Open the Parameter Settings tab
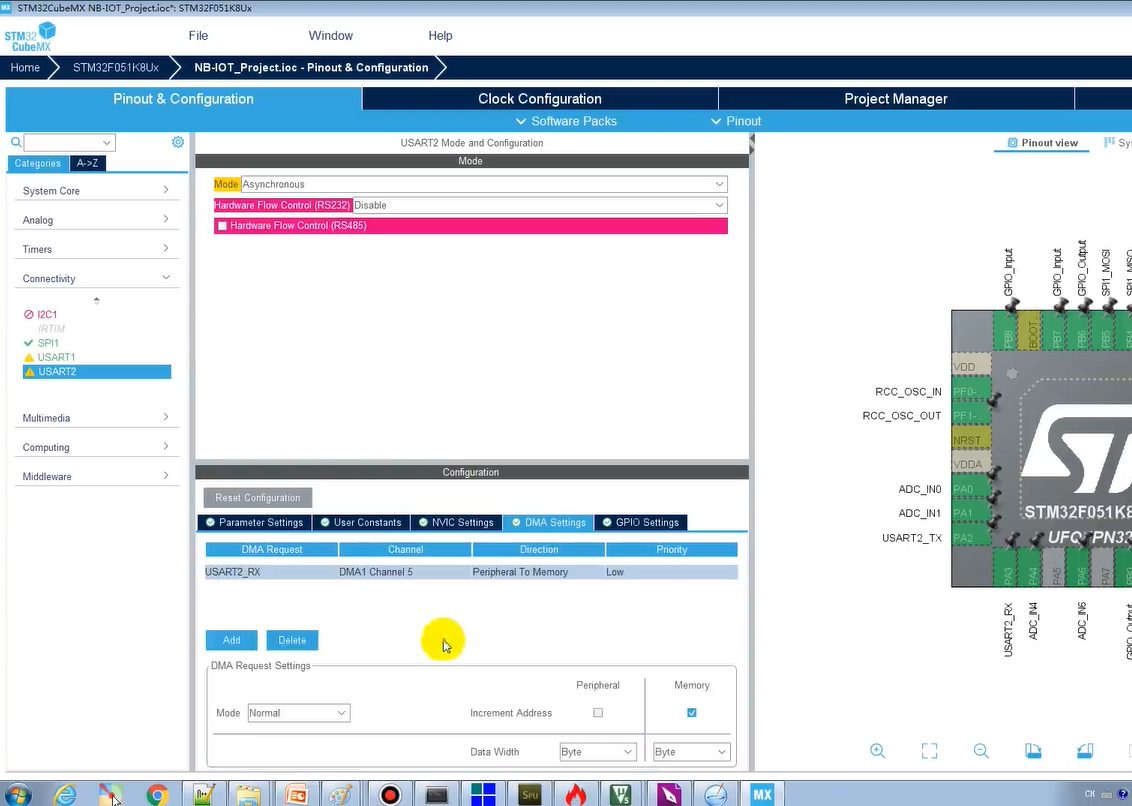The width and height of the screenshot is (1132, 806). tap(254, 522)
